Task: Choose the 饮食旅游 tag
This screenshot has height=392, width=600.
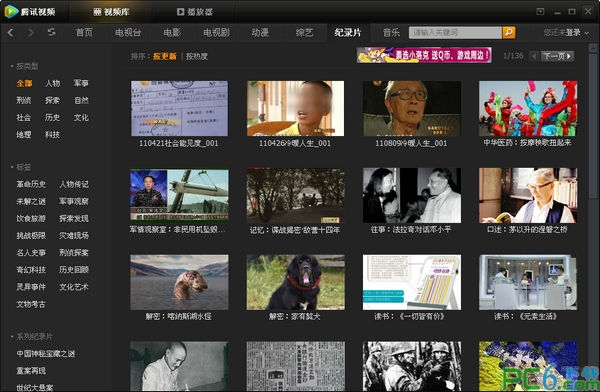Action: click(31, 218)
